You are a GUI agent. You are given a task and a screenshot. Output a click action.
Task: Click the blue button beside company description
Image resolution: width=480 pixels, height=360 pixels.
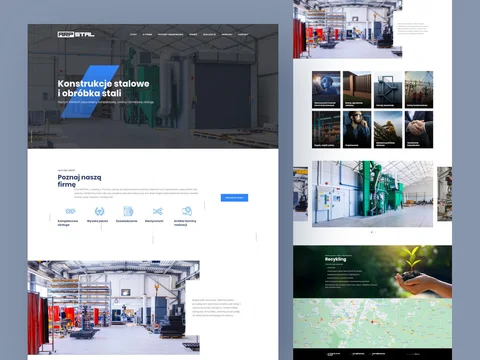pos(234,198)
